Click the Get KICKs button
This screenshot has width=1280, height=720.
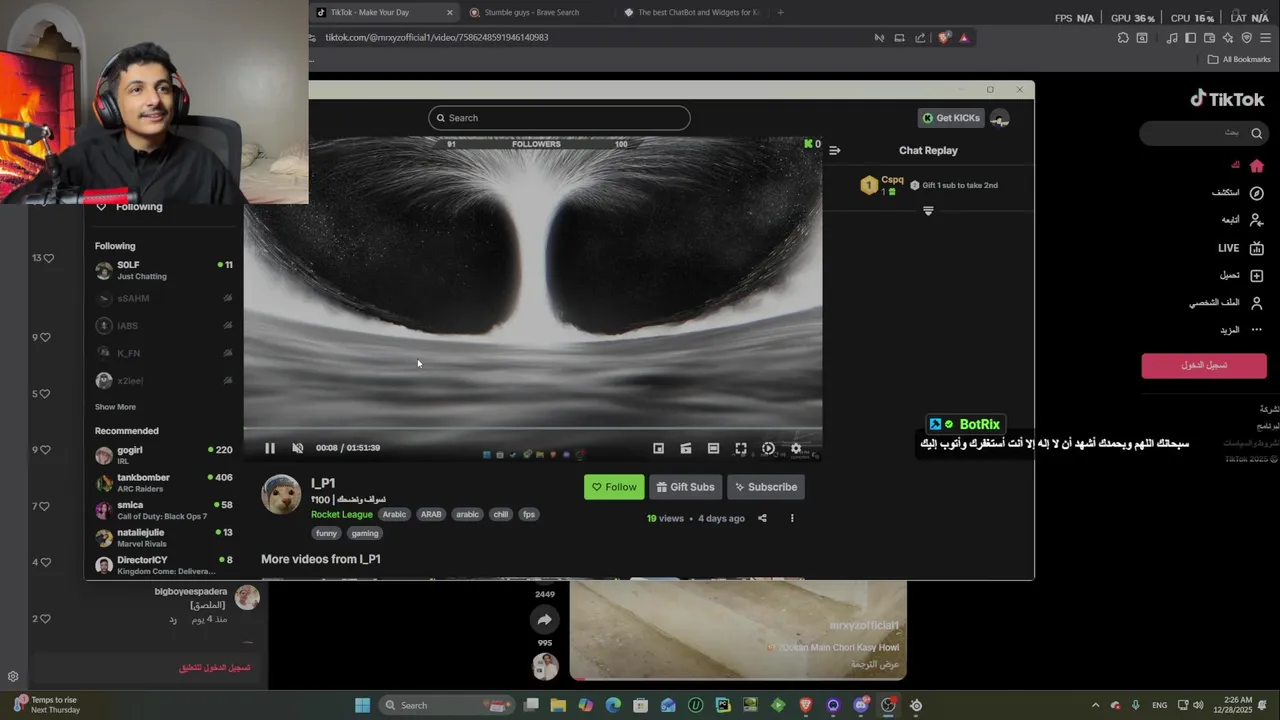coord(951,118)
